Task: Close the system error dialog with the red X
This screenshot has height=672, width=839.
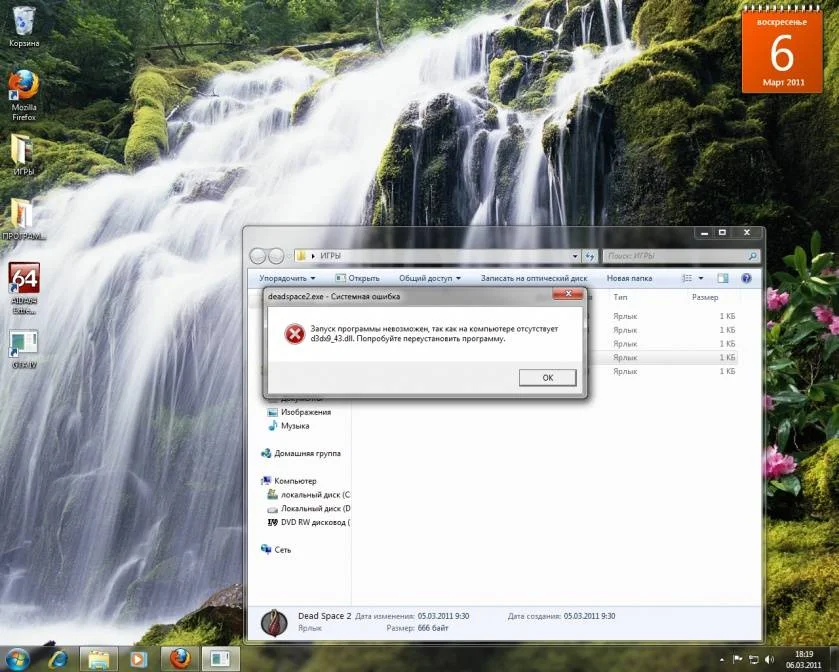Action: [568, 294]
